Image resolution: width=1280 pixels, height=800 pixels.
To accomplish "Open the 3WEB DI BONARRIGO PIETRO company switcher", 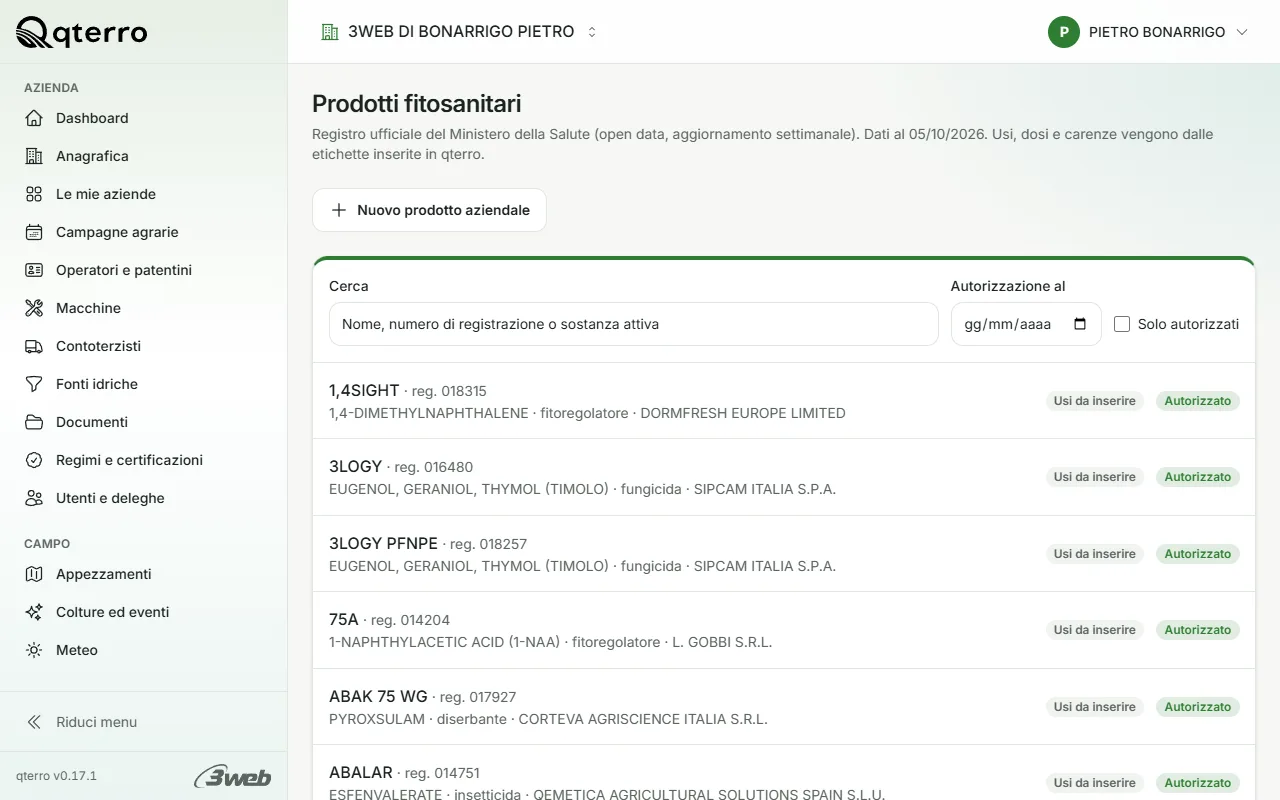I will (x=459, y=32).
